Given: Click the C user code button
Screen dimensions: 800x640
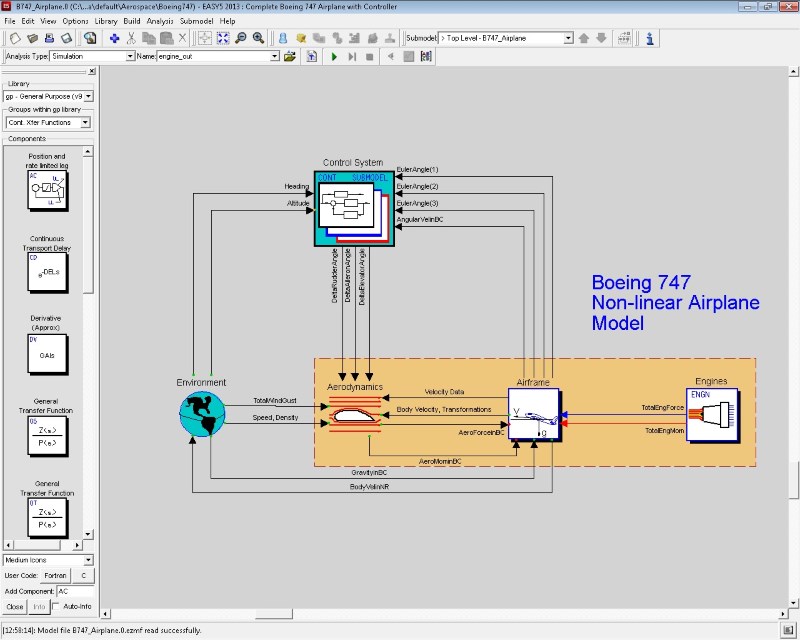Looking at the screenshot, I should pyautogui.click(x=84, y=576).
